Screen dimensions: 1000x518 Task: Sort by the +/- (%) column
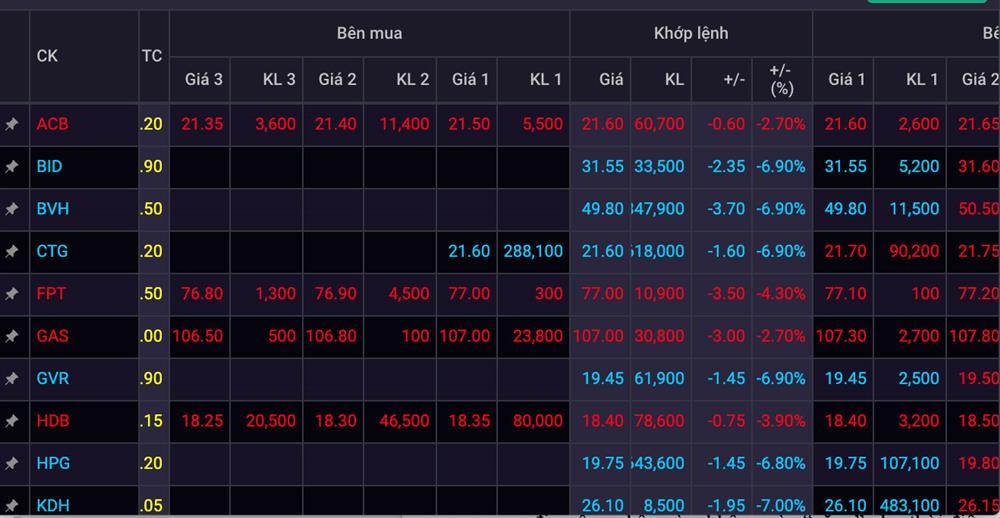click(x=781, y=79)
